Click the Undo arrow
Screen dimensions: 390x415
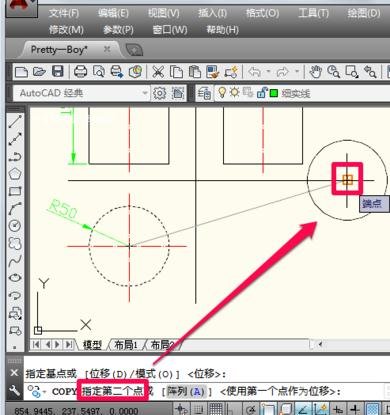point(255,72)
